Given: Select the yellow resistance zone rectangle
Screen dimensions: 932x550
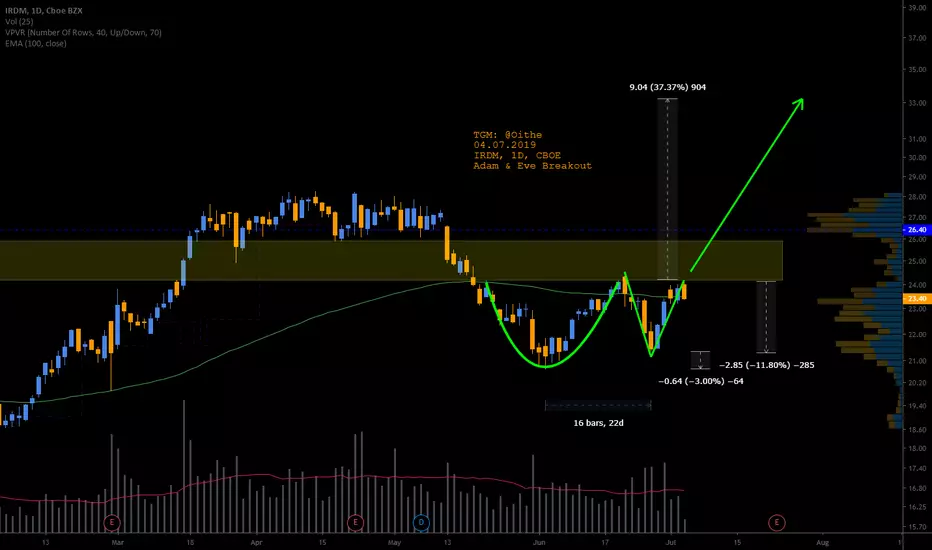Looking at the screenshot, I should pos(391,260).
